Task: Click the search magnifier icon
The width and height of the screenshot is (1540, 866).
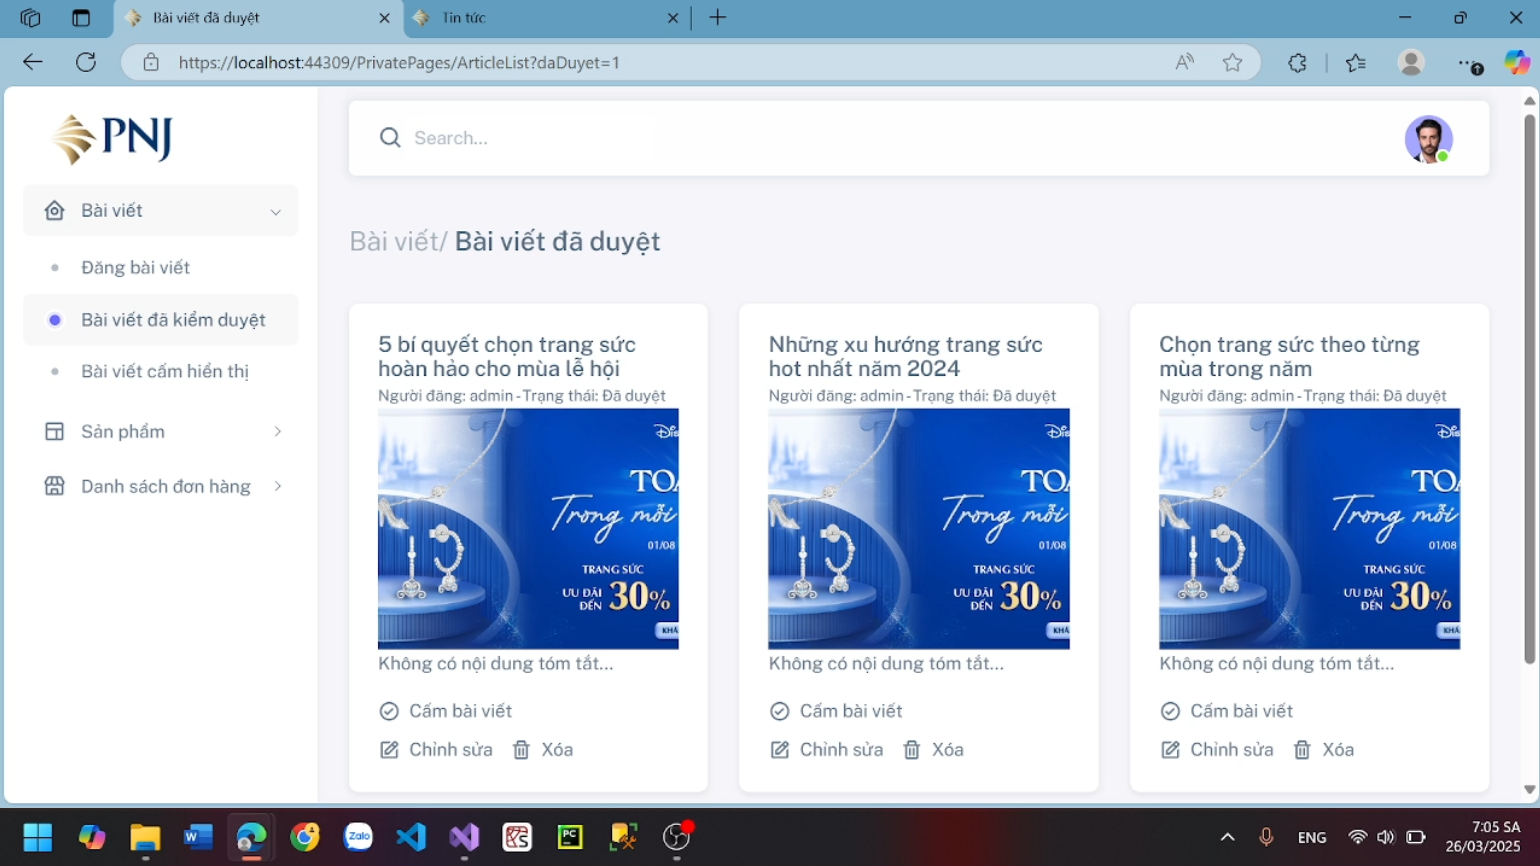Action: pyautogui.click(x=390, y=138)
